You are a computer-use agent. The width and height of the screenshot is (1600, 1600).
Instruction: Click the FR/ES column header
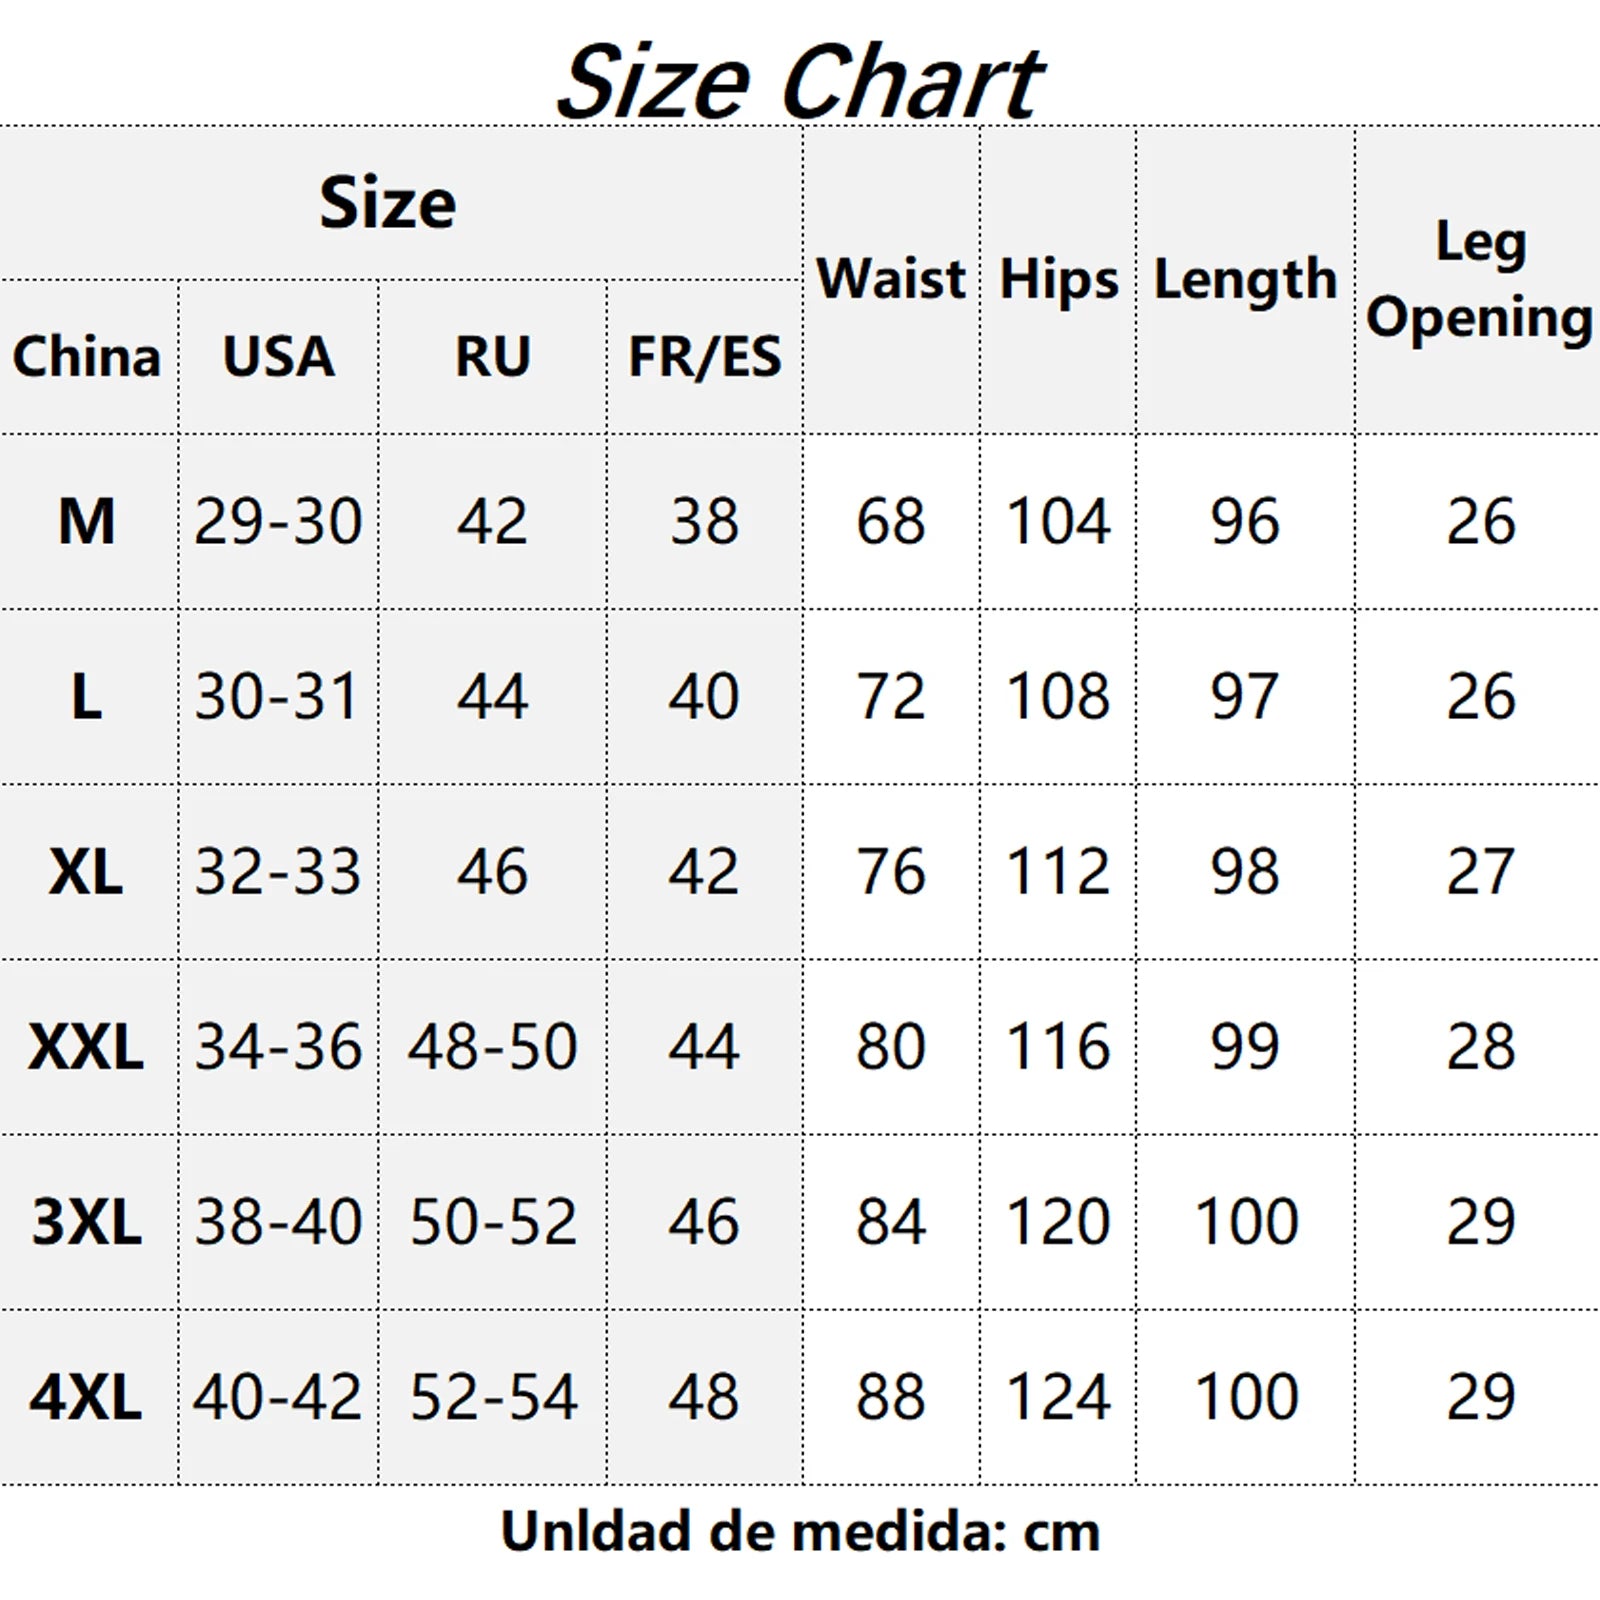(704, 357)
